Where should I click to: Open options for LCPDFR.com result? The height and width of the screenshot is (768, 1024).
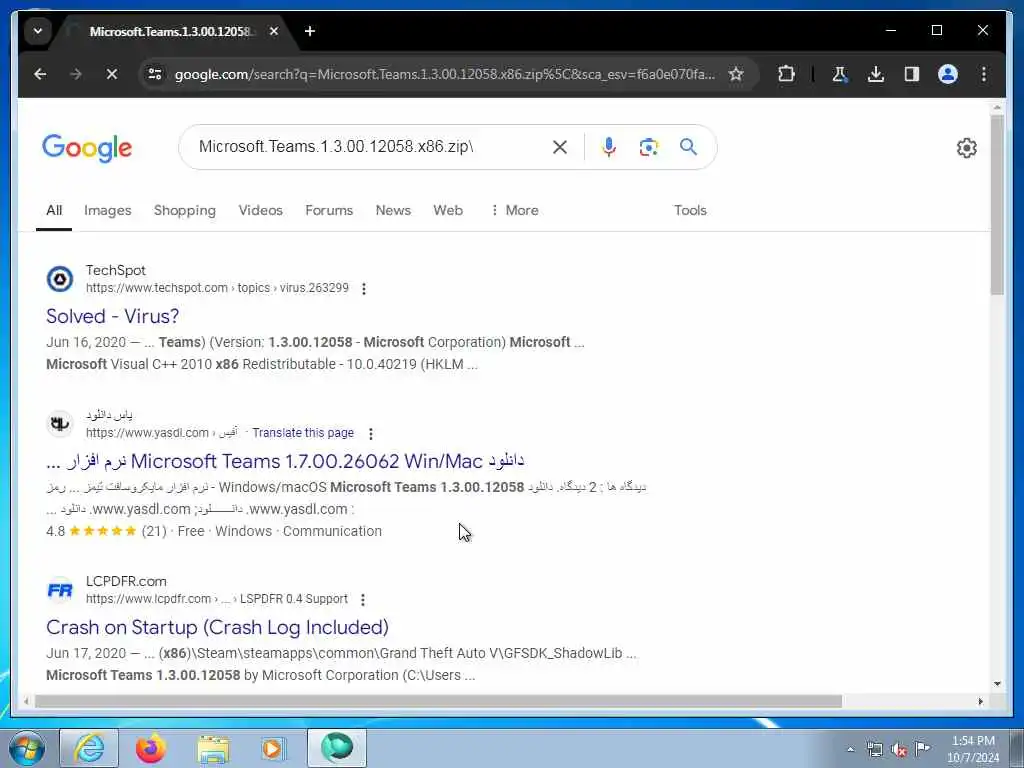363,600
